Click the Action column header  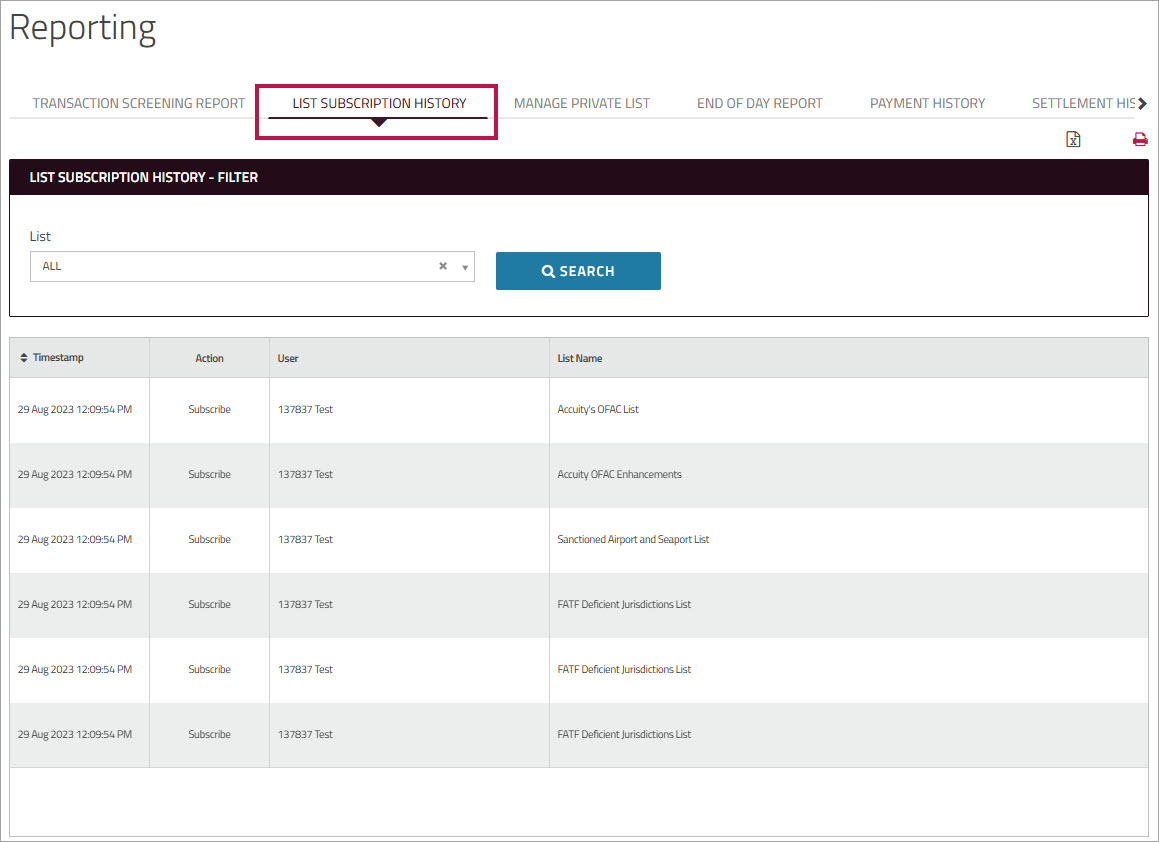(209, 359)
